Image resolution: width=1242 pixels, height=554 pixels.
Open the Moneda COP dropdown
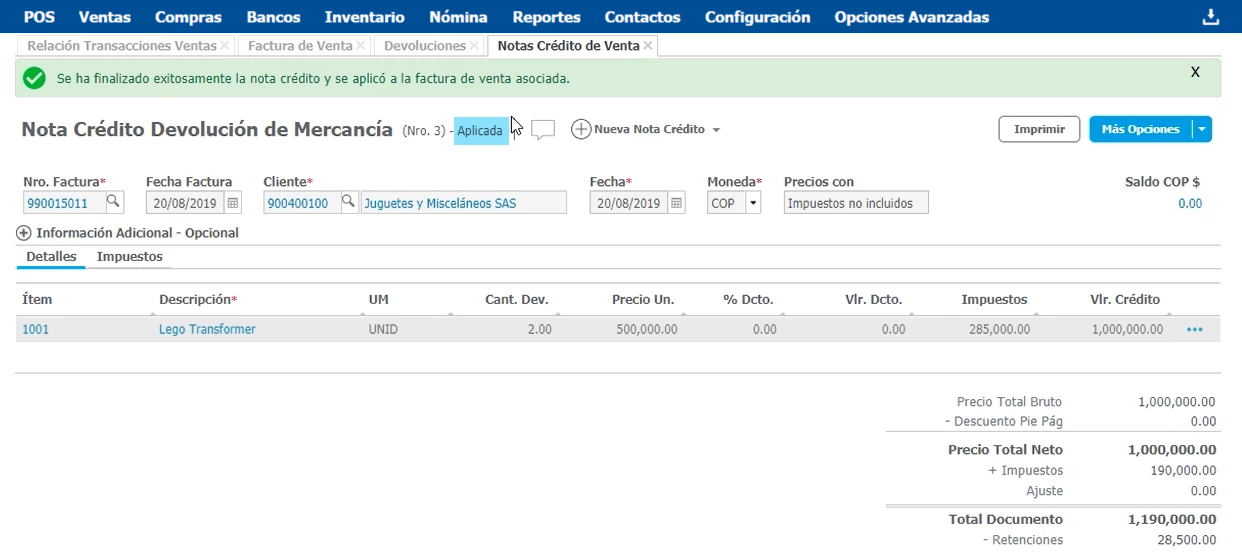[751, 203]
